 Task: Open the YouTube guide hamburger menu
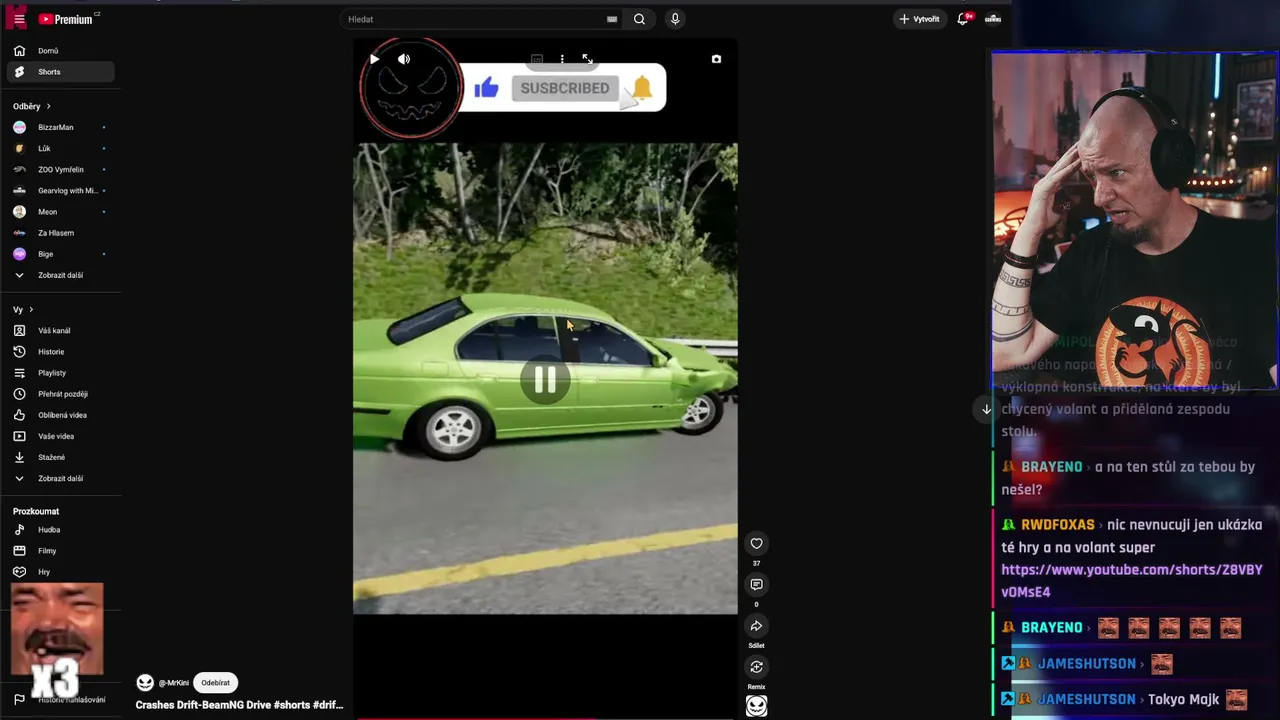point(19,19)
